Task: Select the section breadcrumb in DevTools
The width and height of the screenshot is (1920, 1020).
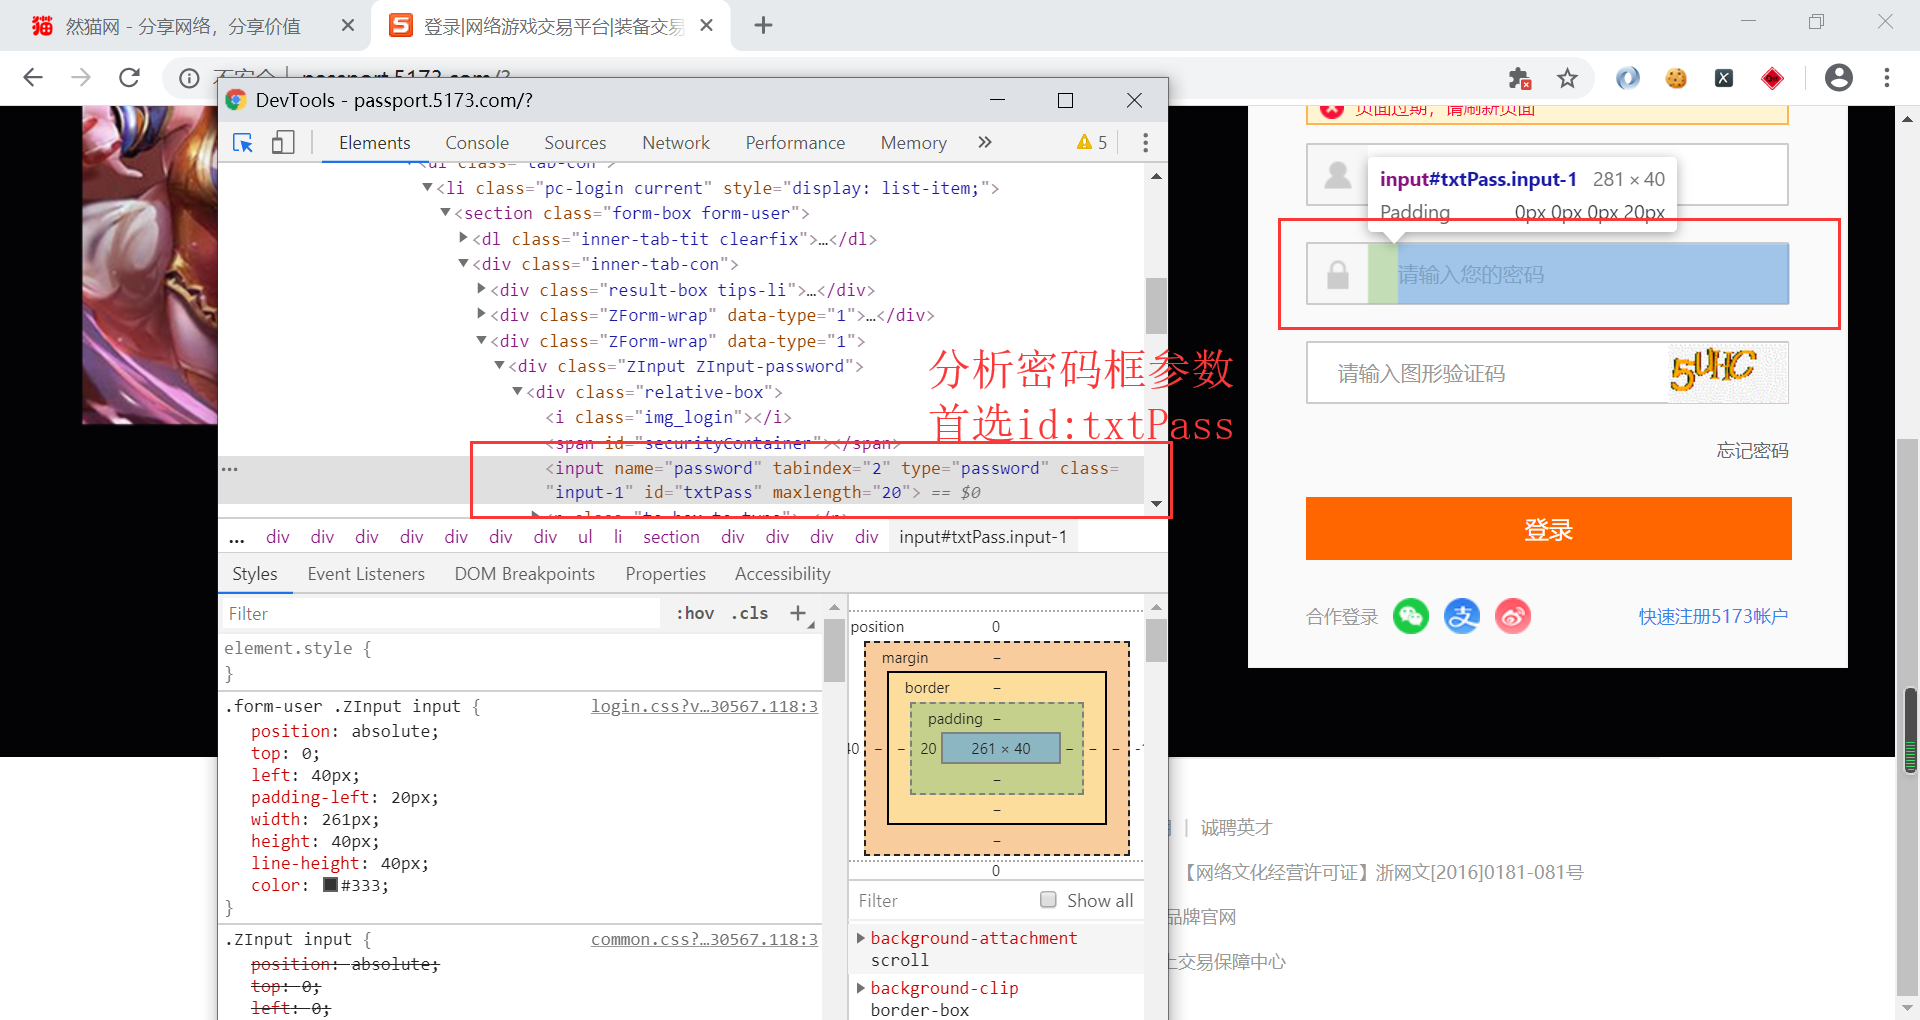Action: (671, 537)
